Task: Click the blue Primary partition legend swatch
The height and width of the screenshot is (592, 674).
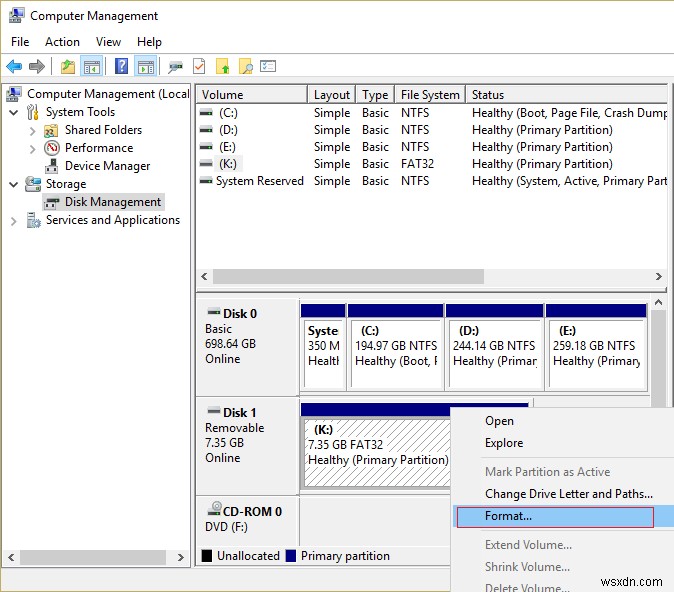Action: [x=291, y=556]
